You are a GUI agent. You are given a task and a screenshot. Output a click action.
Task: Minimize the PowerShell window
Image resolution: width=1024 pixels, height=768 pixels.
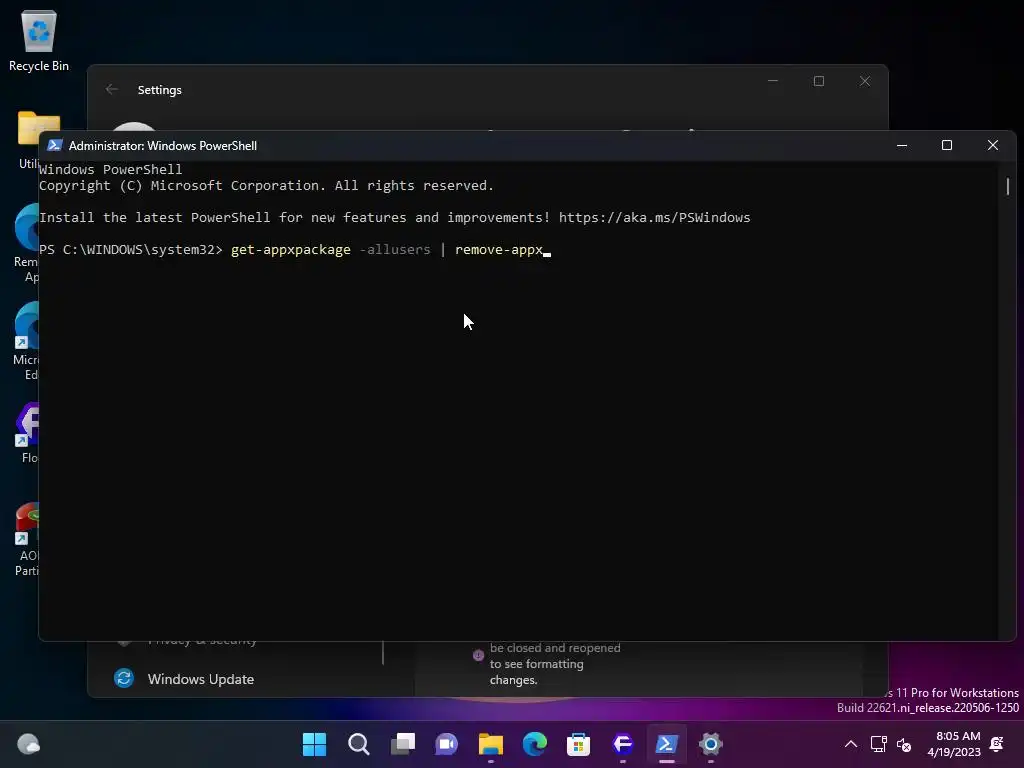coord(902,145)
